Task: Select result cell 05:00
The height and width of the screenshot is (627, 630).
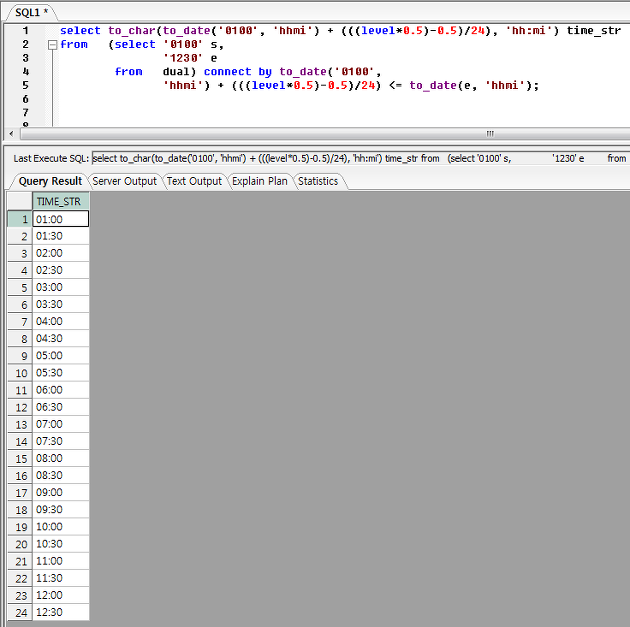Action: click(x=61, y=356)
